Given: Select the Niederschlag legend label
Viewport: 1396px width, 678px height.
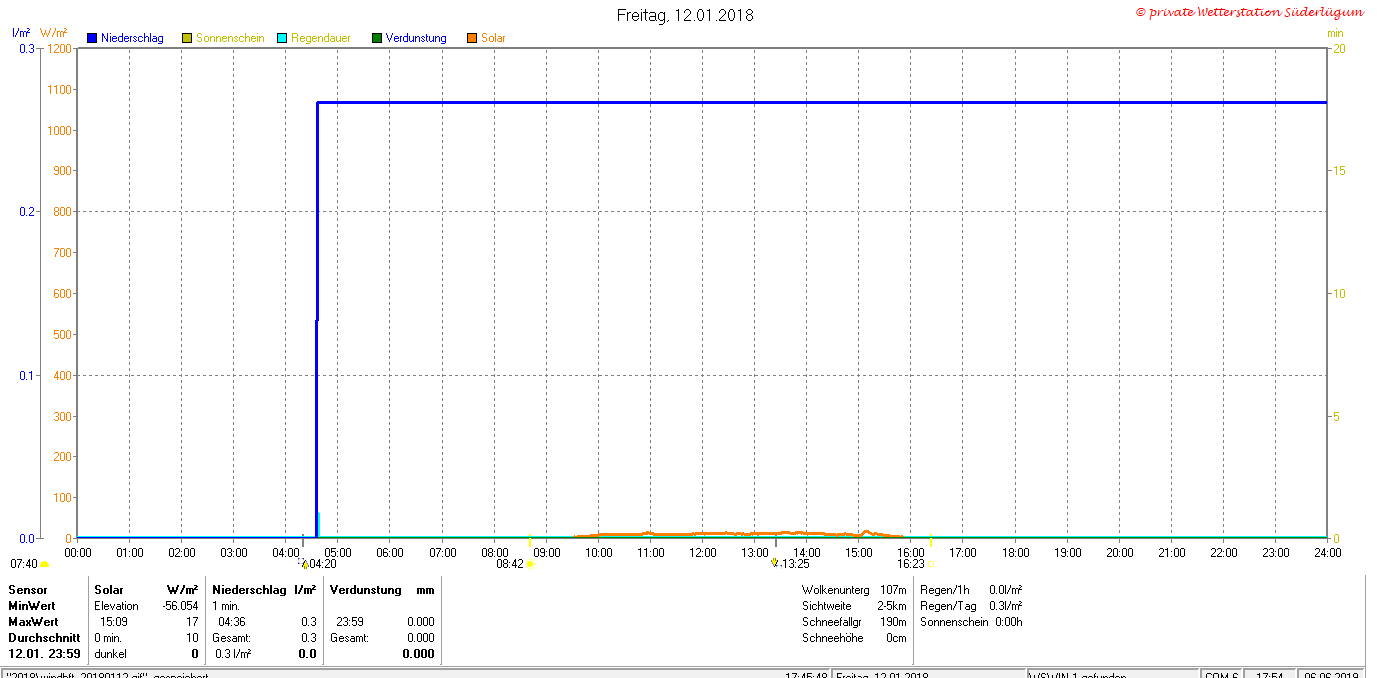Looking at the screenshot, I should coord(132,38).
